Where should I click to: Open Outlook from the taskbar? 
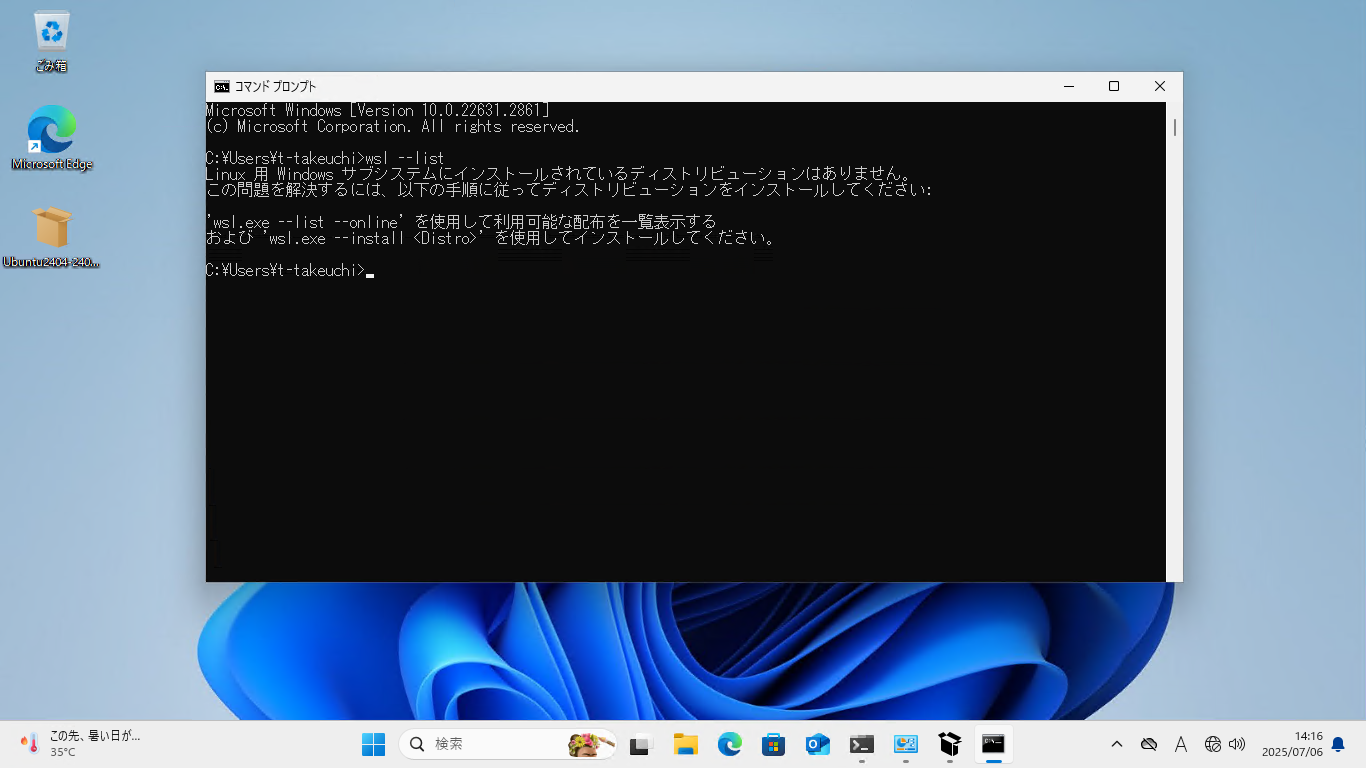pos(817,744)
